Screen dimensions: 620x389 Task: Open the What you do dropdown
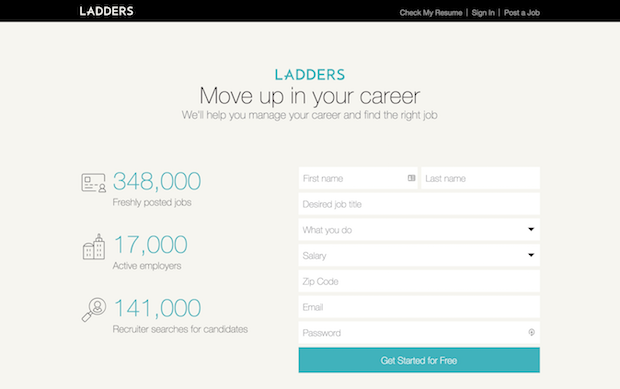click(x=419, y=230)
